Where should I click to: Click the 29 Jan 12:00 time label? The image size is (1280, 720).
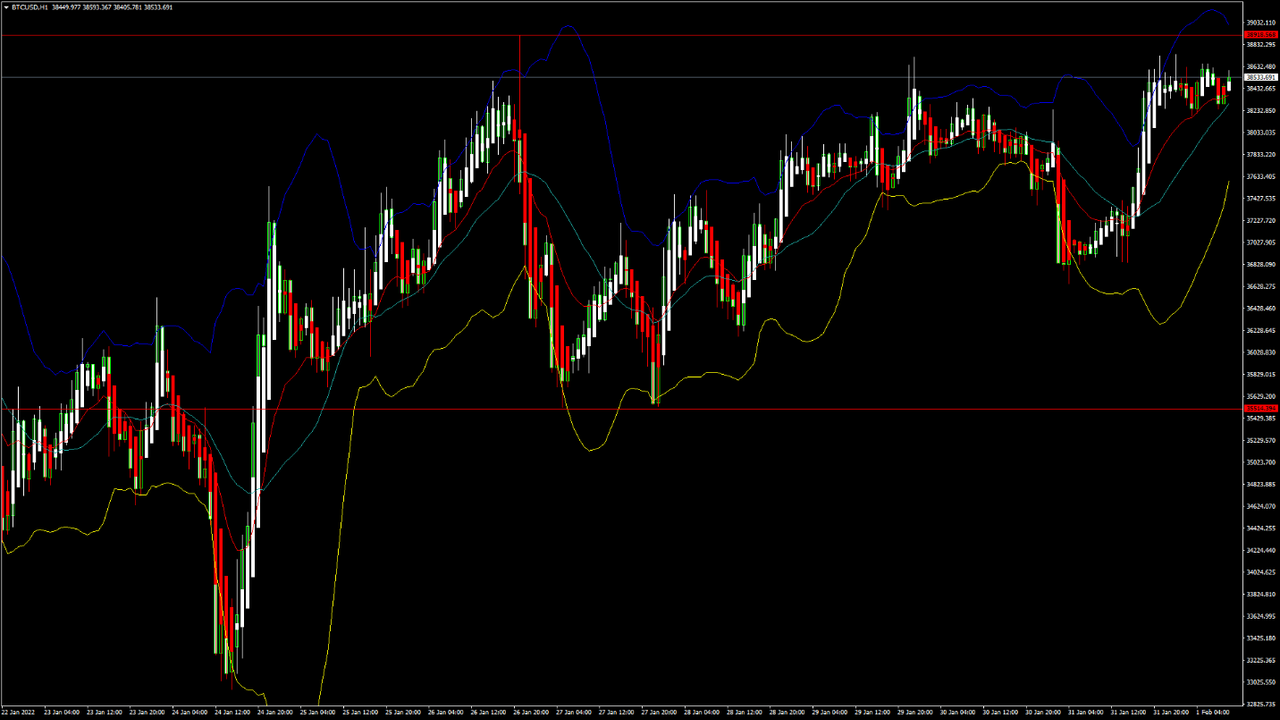click(872, 713)
